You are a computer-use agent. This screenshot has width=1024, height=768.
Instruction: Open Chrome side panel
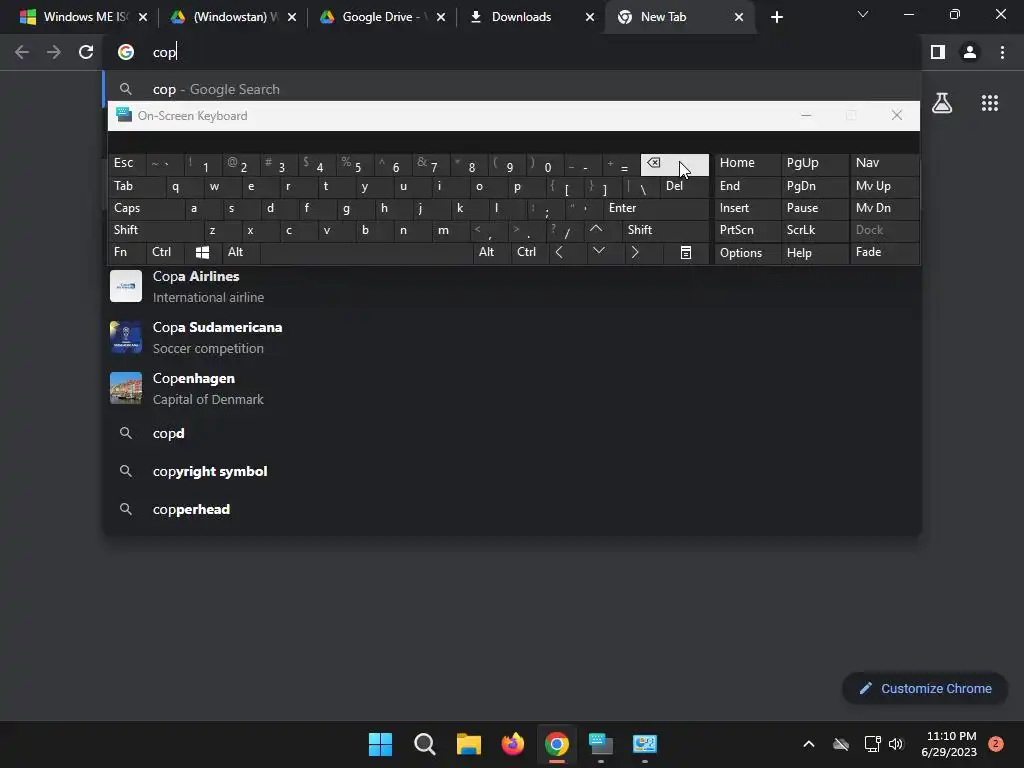pos(938,52)
